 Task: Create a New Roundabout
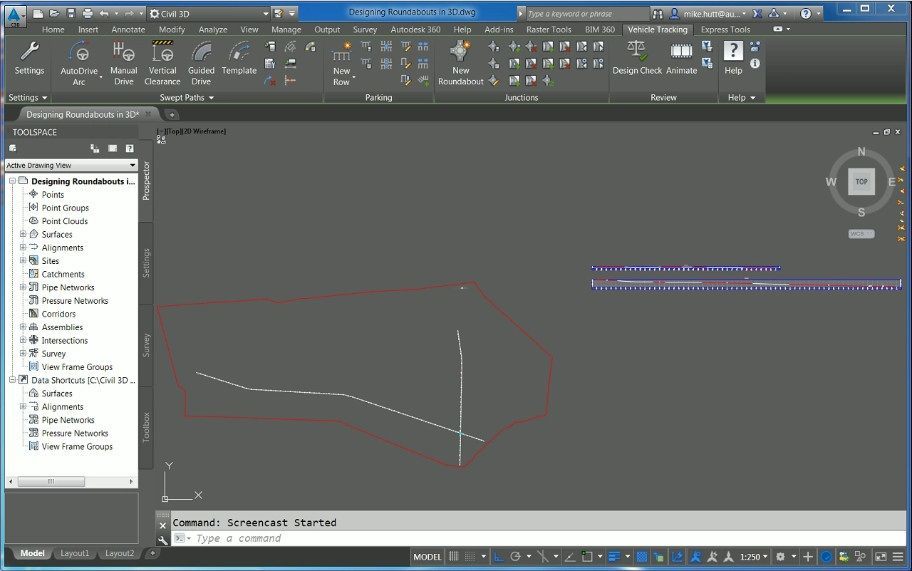tap(461, 63)
